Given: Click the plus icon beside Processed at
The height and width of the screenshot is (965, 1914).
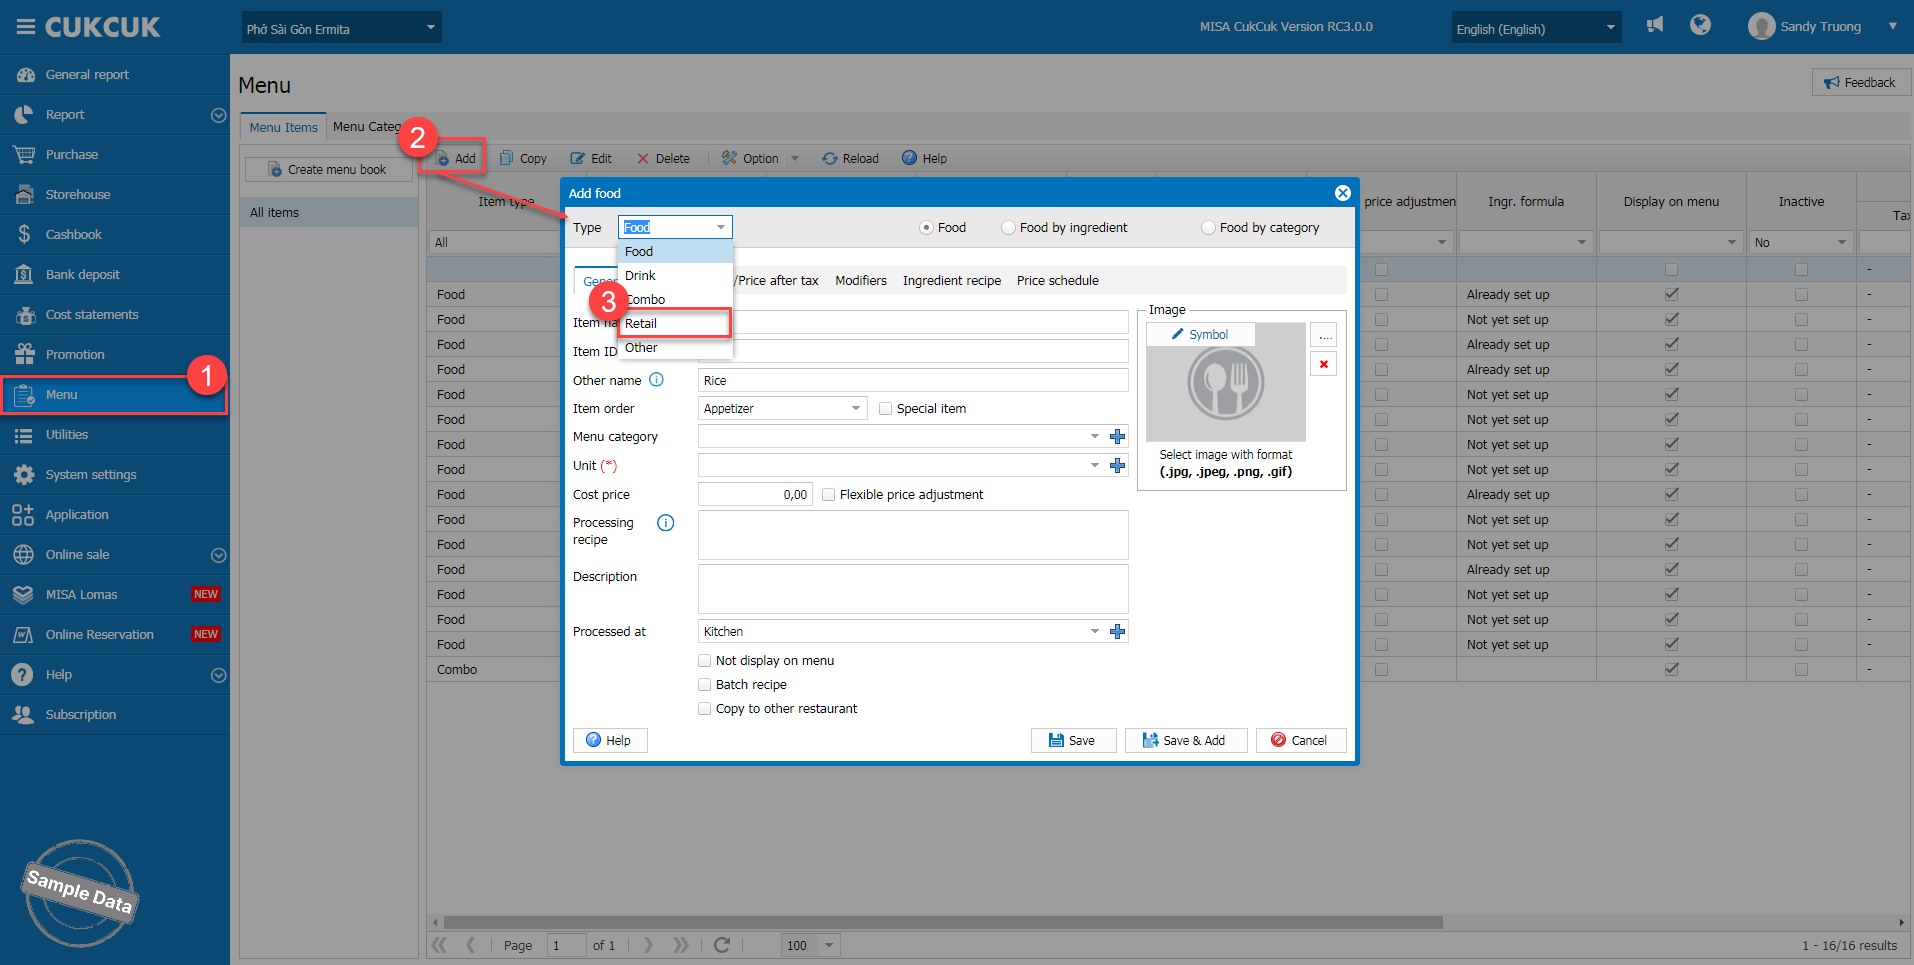Looking at the screenshot, I should (1117, 632).
